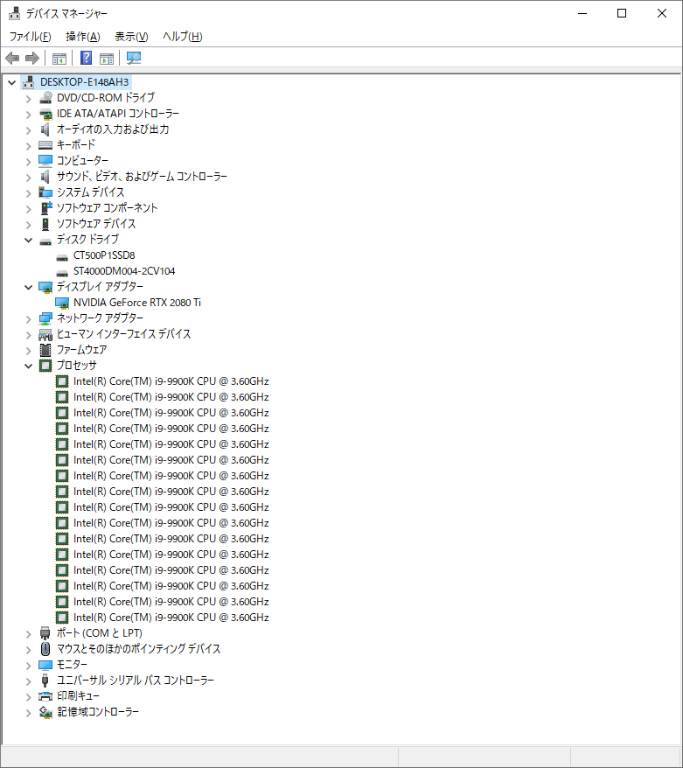Select the last Intel Core i9-9900K entry

click(x=171, y=617)
